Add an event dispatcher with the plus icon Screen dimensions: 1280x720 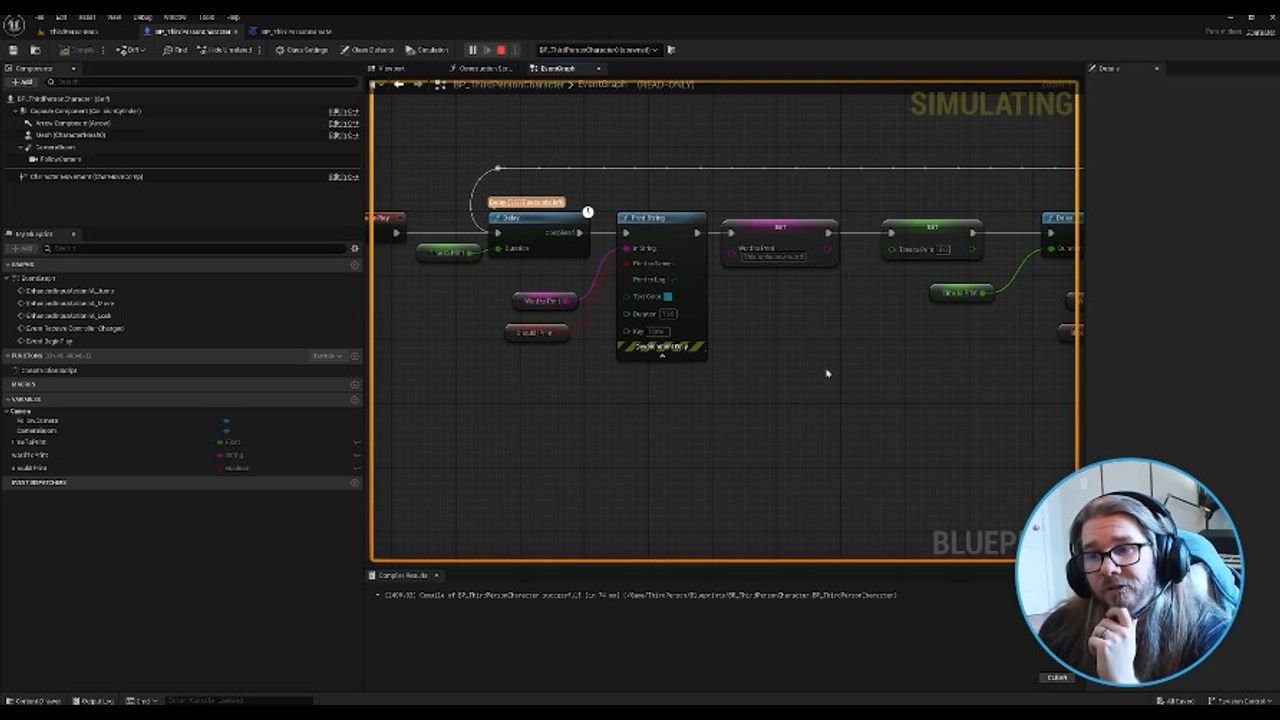354,482
